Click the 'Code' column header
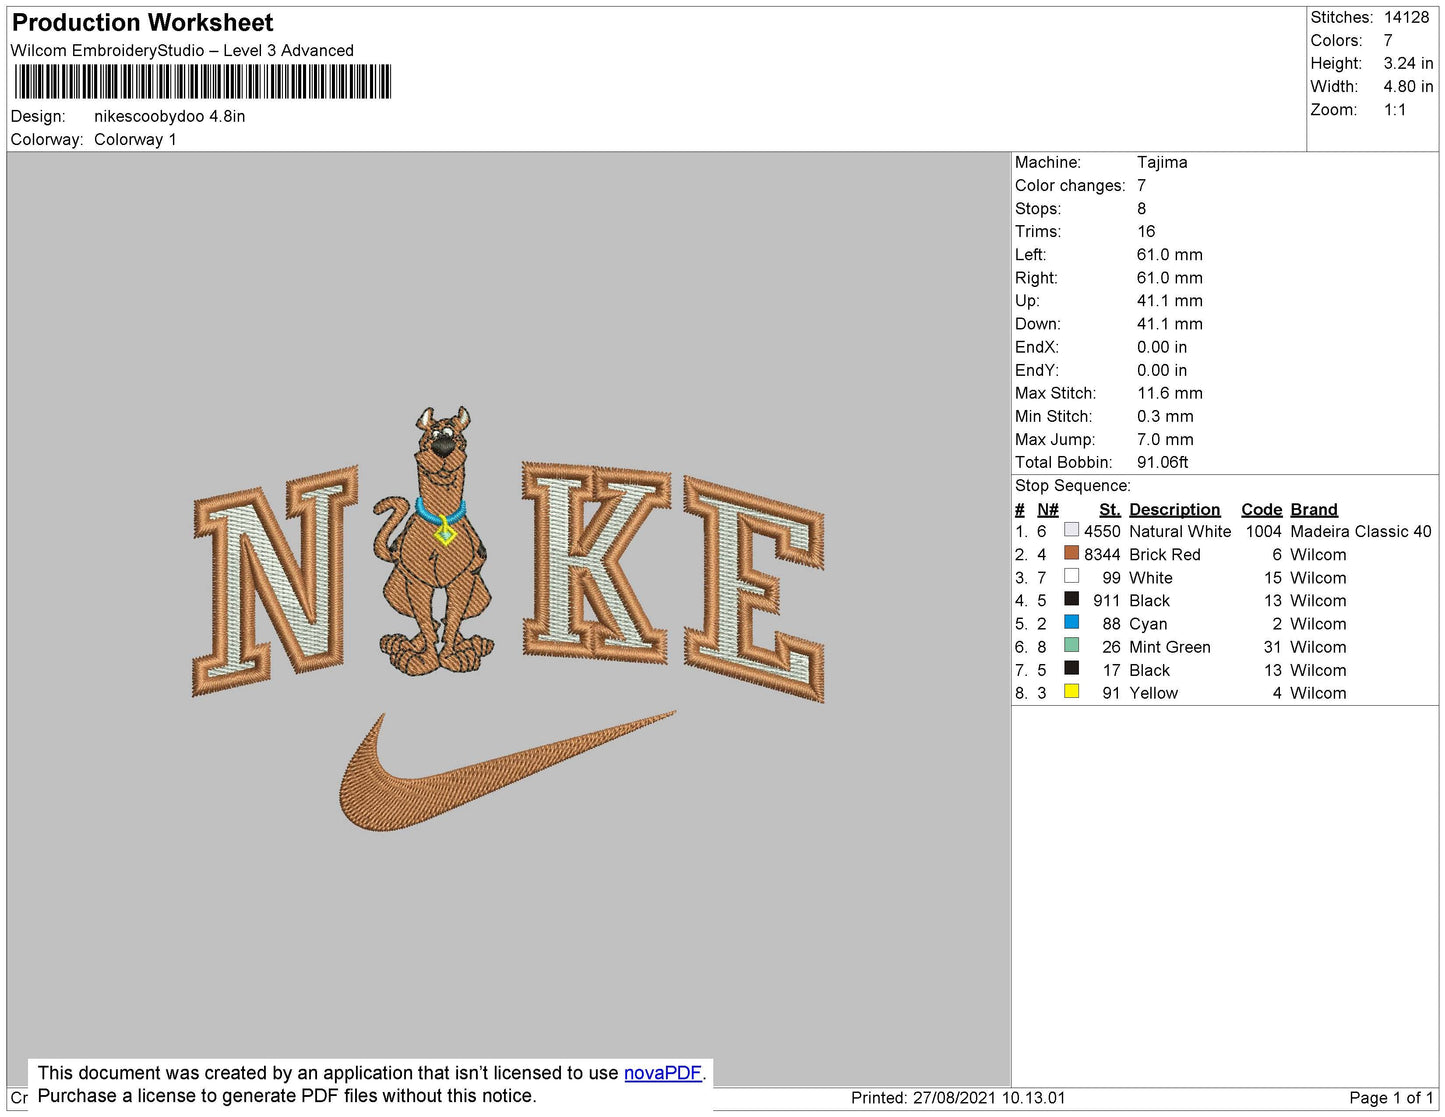This screenshot has width=1445, height=1117. tap(1261, 509)
